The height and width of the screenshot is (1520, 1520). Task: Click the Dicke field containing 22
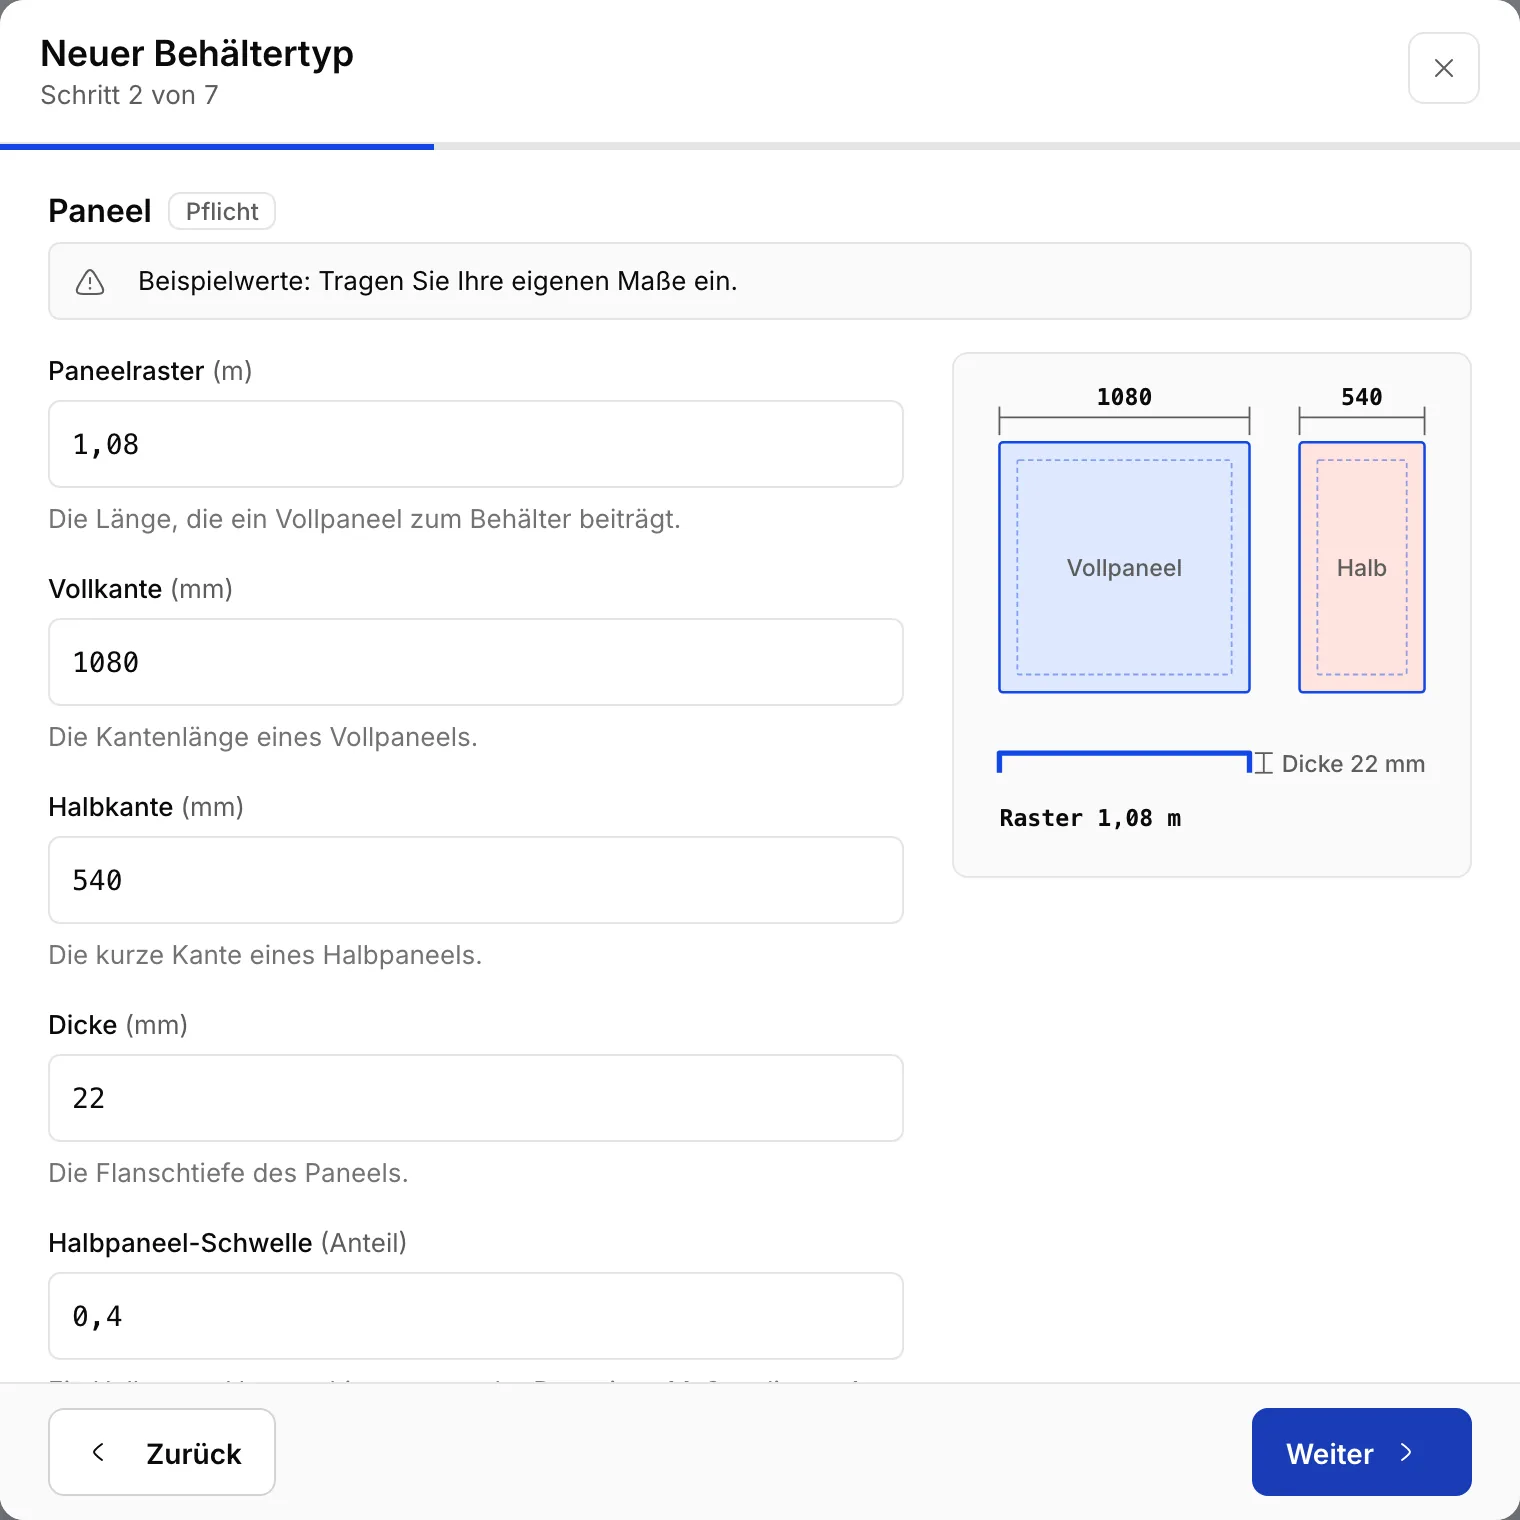[x=476, y=1098]
